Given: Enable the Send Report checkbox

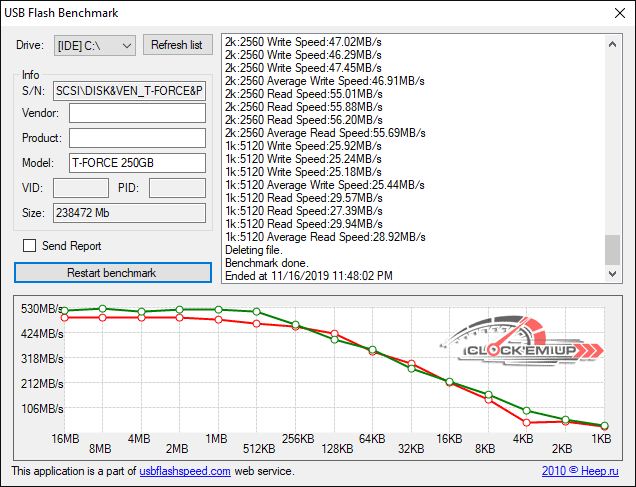Looking at the screenshot, I should pyautogui.click(x=29, y=246).
